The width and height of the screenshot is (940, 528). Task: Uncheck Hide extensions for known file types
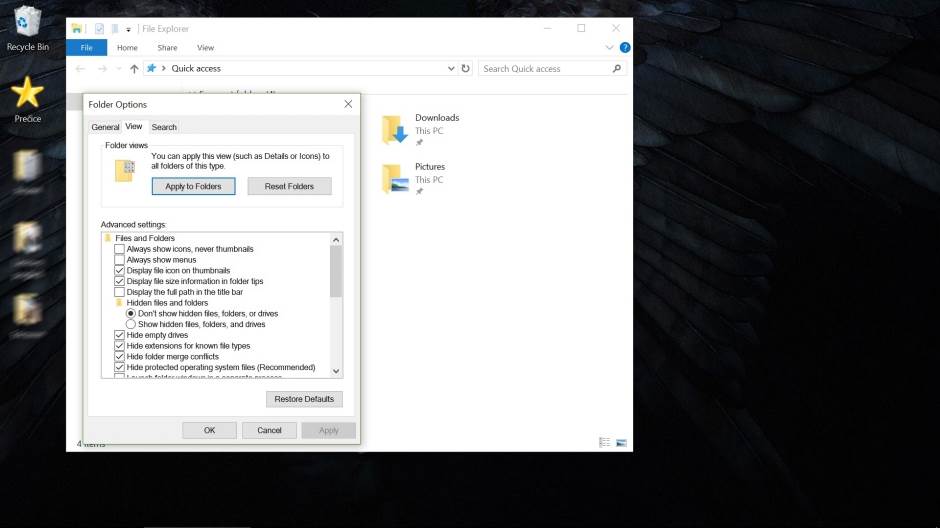coord(119,346)
